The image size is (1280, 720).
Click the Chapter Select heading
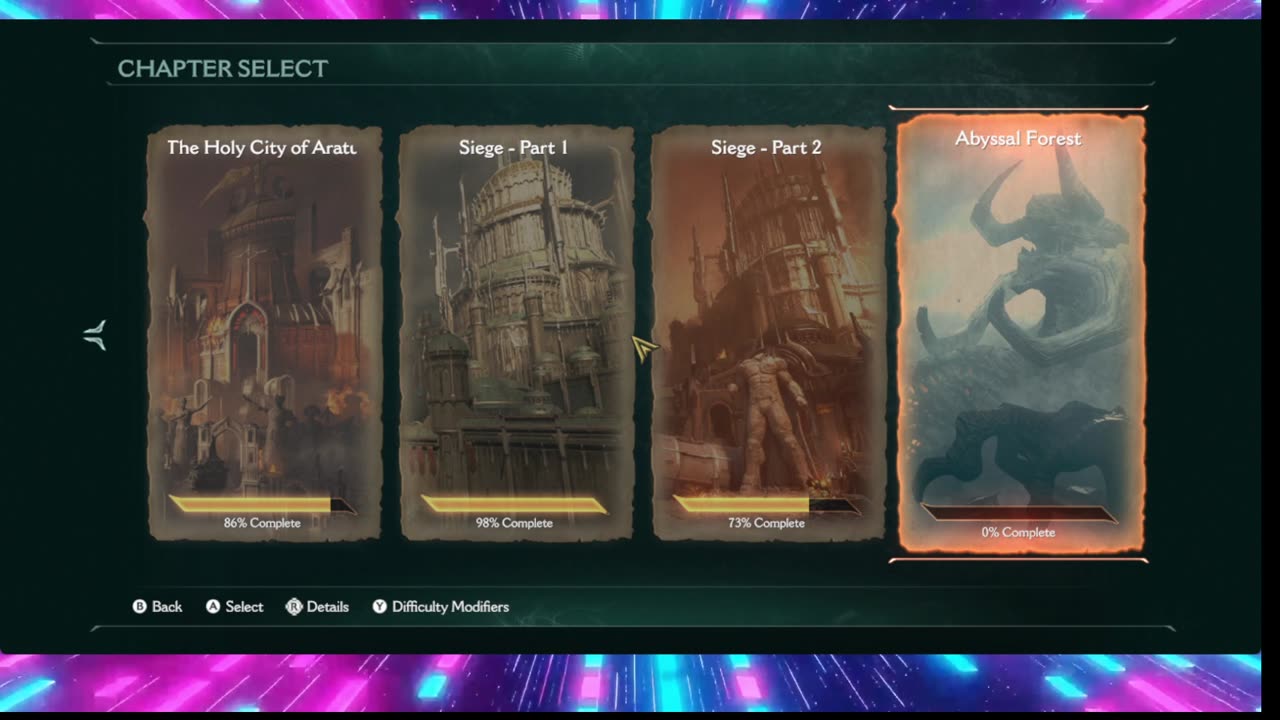(x=223, y=69)
